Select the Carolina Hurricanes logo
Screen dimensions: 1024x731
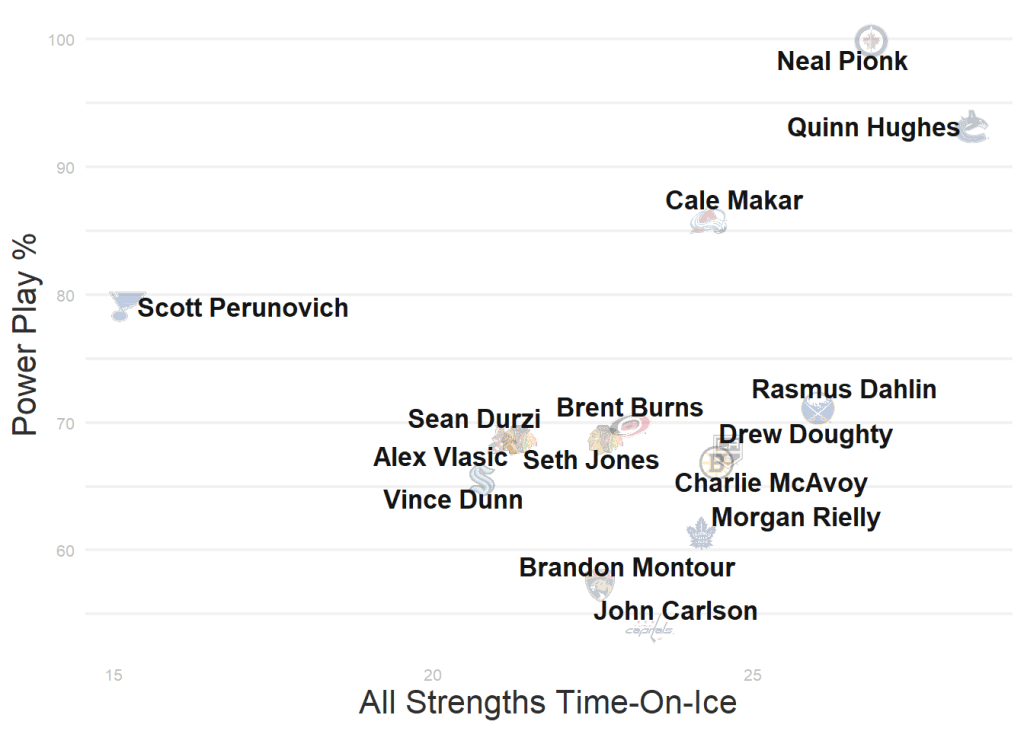tap(632, 427)
